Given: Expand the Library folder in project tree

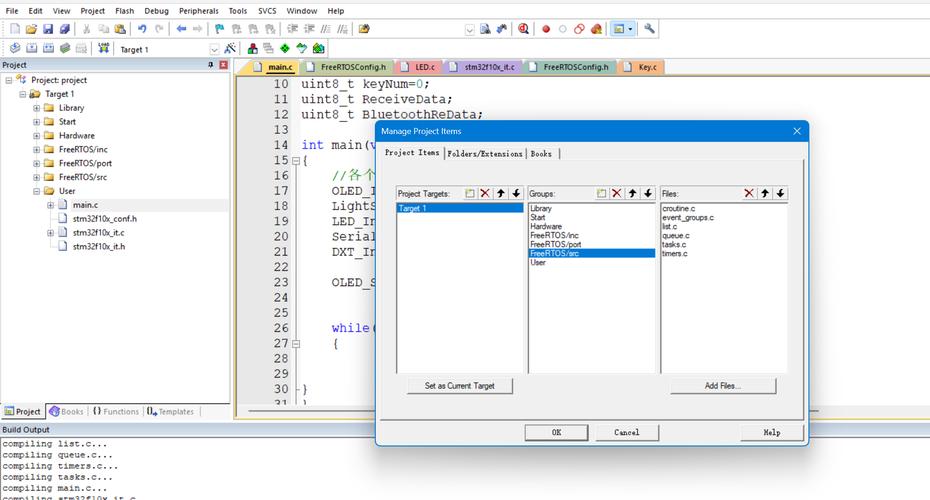Looking at the screenshot, I should pyautogui.click(x=36, y=108).
